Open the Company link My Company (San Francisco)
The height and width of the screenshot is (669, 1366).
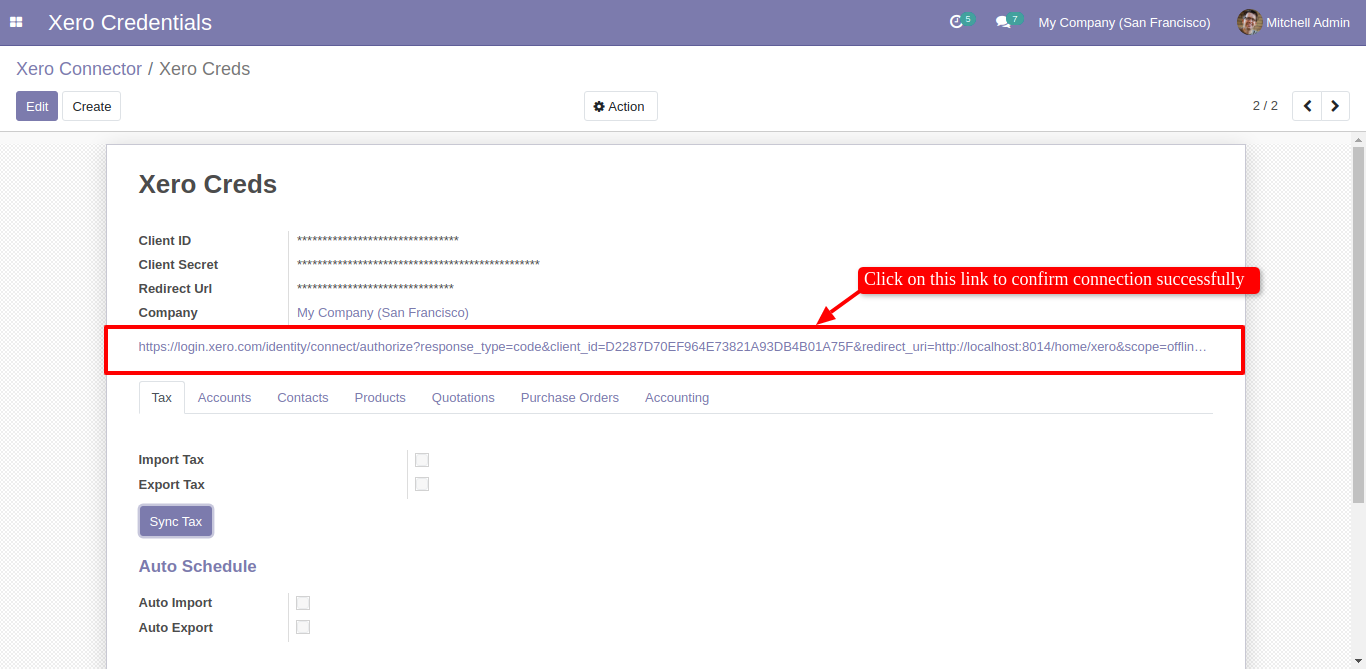coord(383,313)
